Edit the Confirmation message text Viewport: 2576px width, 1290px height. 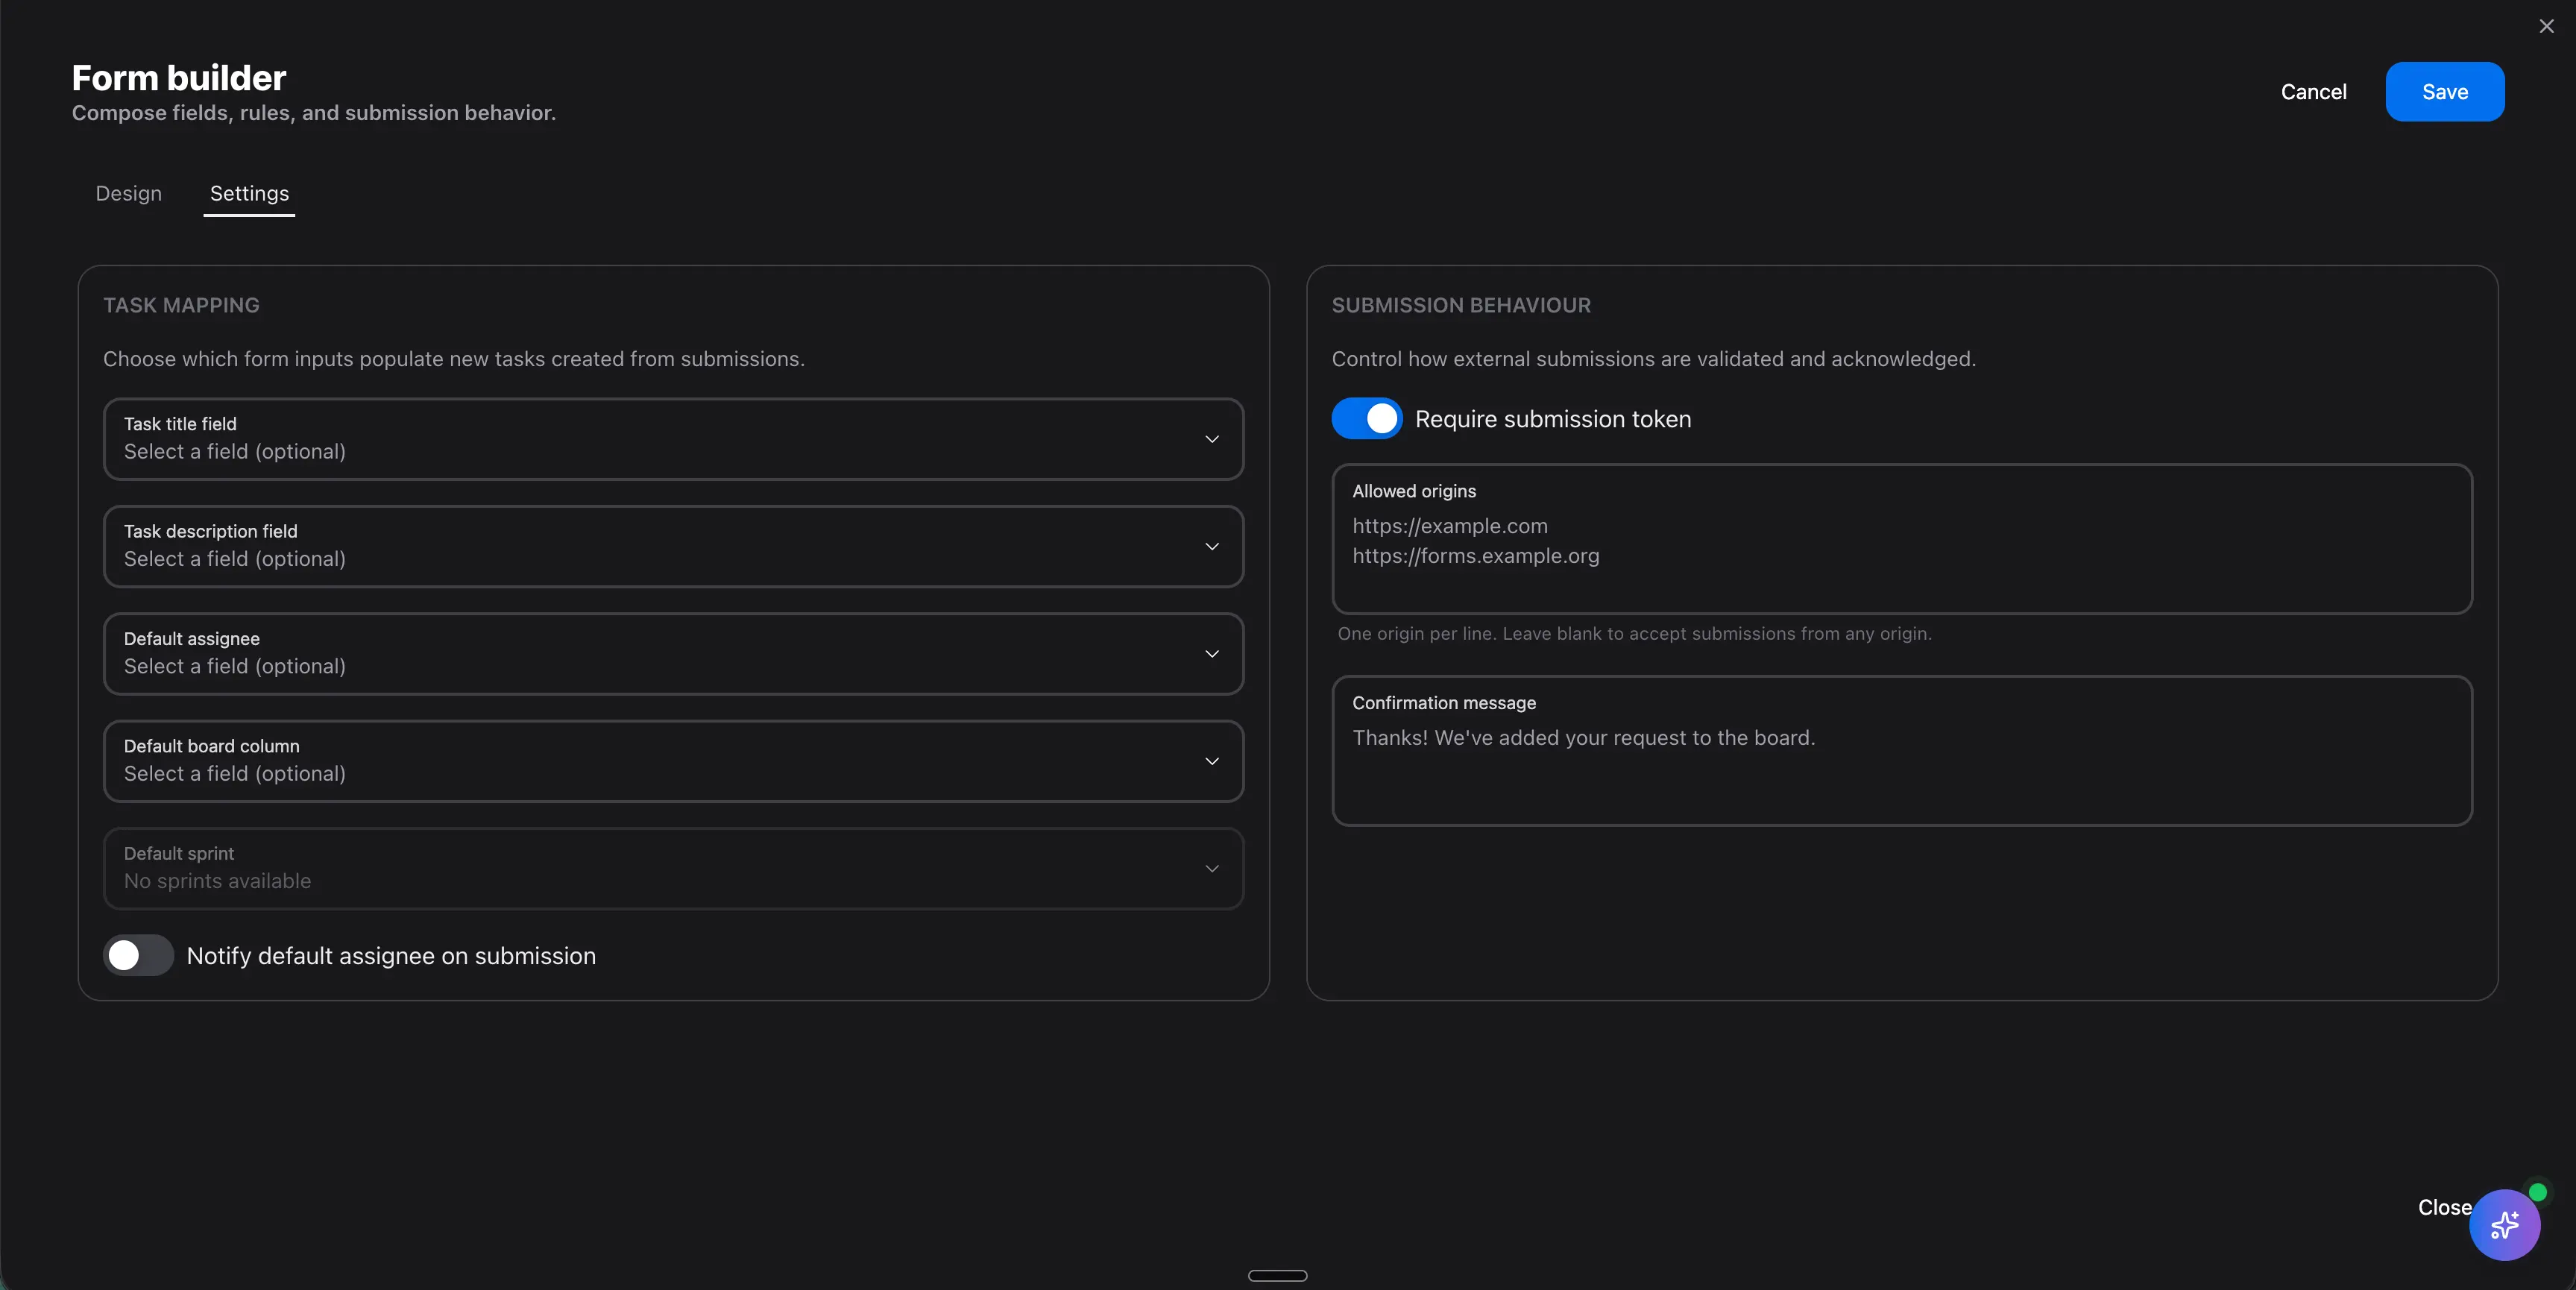point(1901,751)
